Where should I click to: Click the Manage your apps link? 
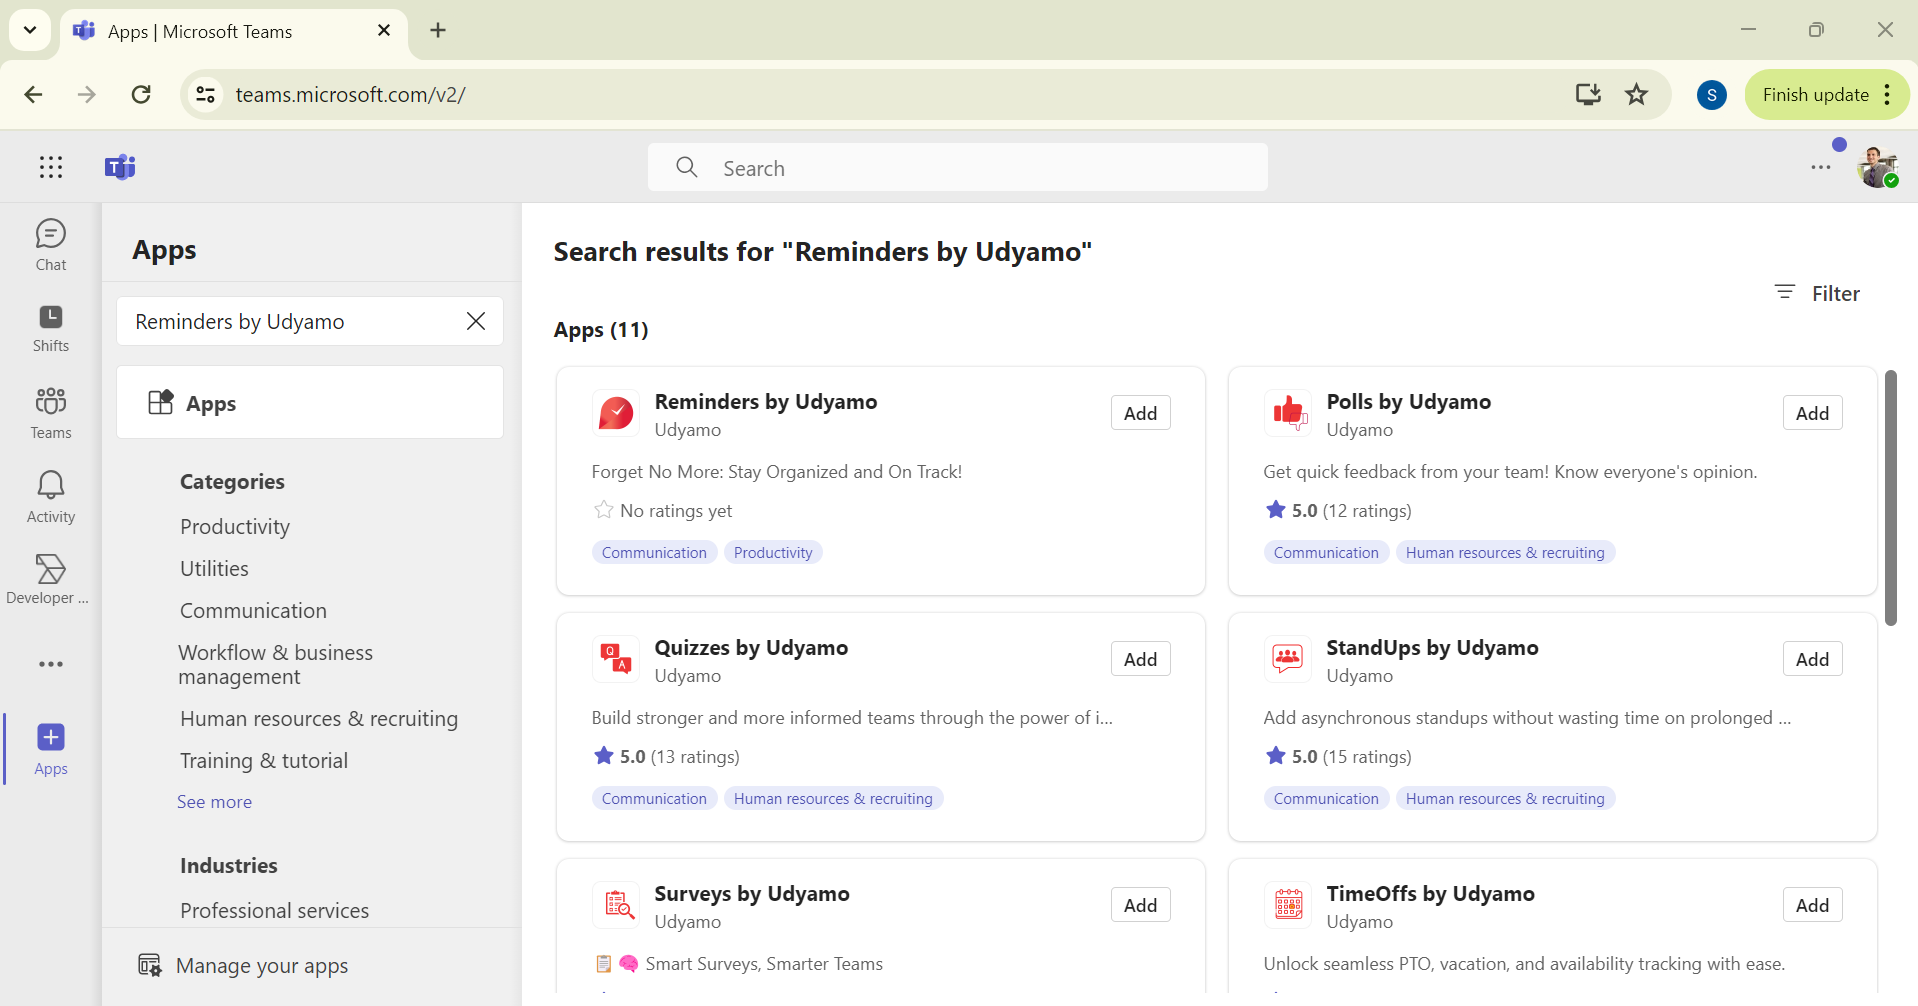(x=262, y=966)
